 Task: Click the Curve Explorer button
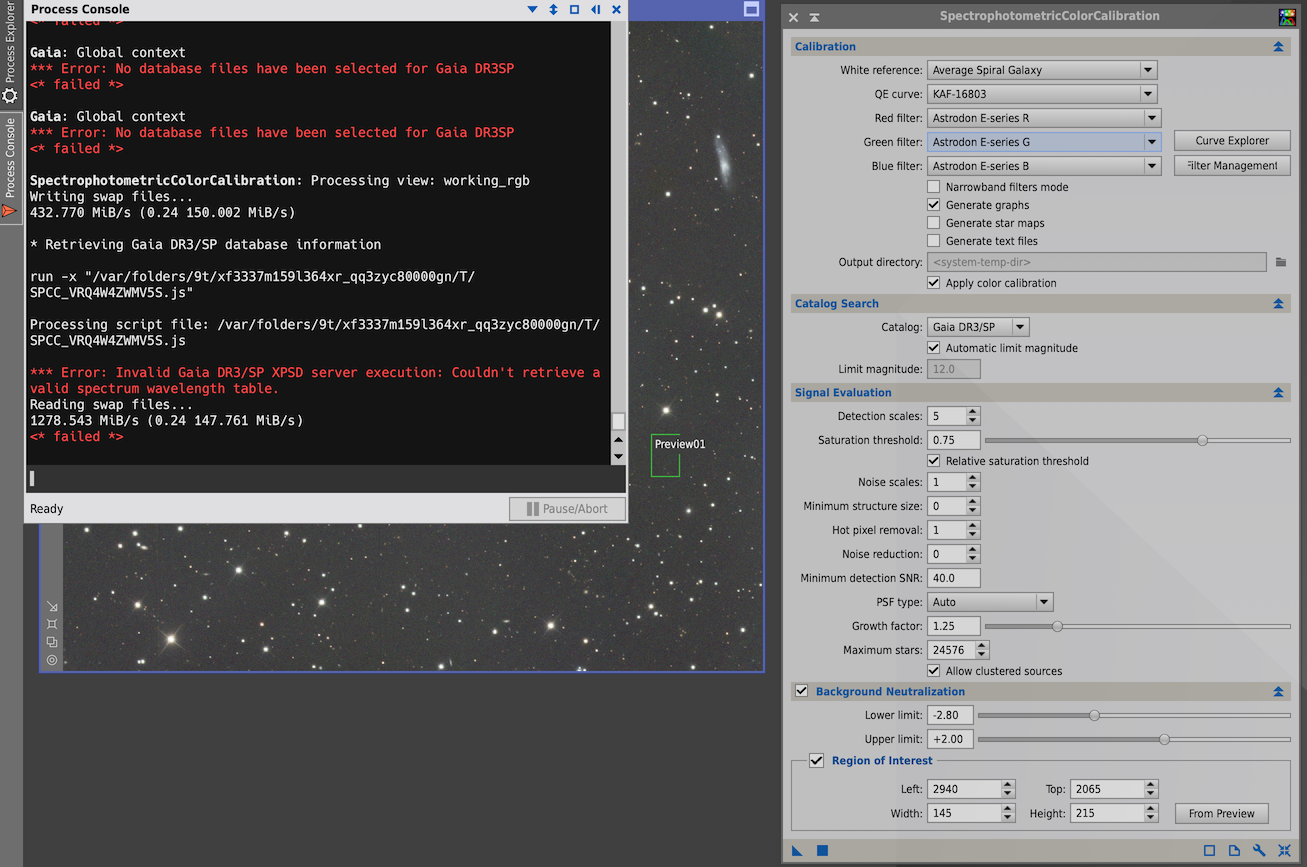[x=1232, y=141]
